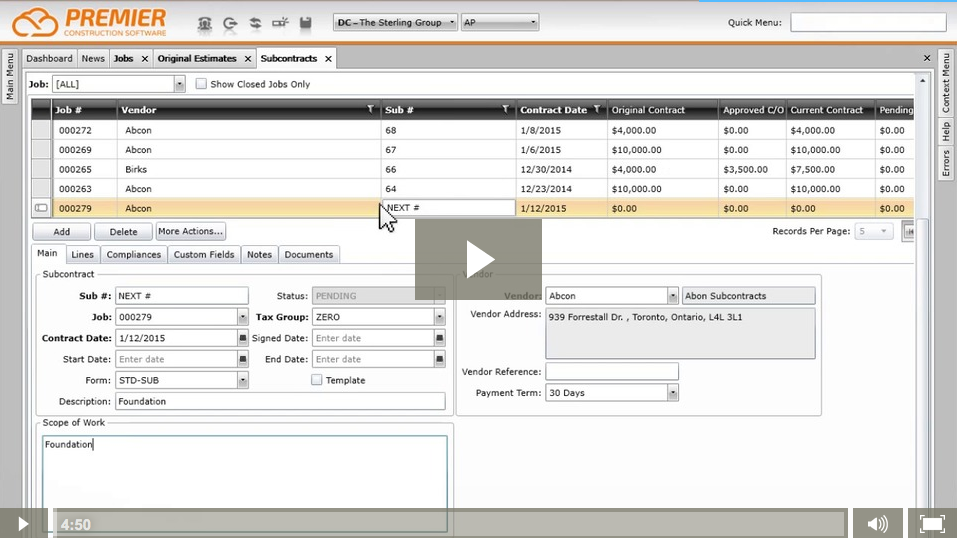Viewport: 957px width, 538px height.
Task: Open the Lines sub-tab
Action: tap(82, 255)
